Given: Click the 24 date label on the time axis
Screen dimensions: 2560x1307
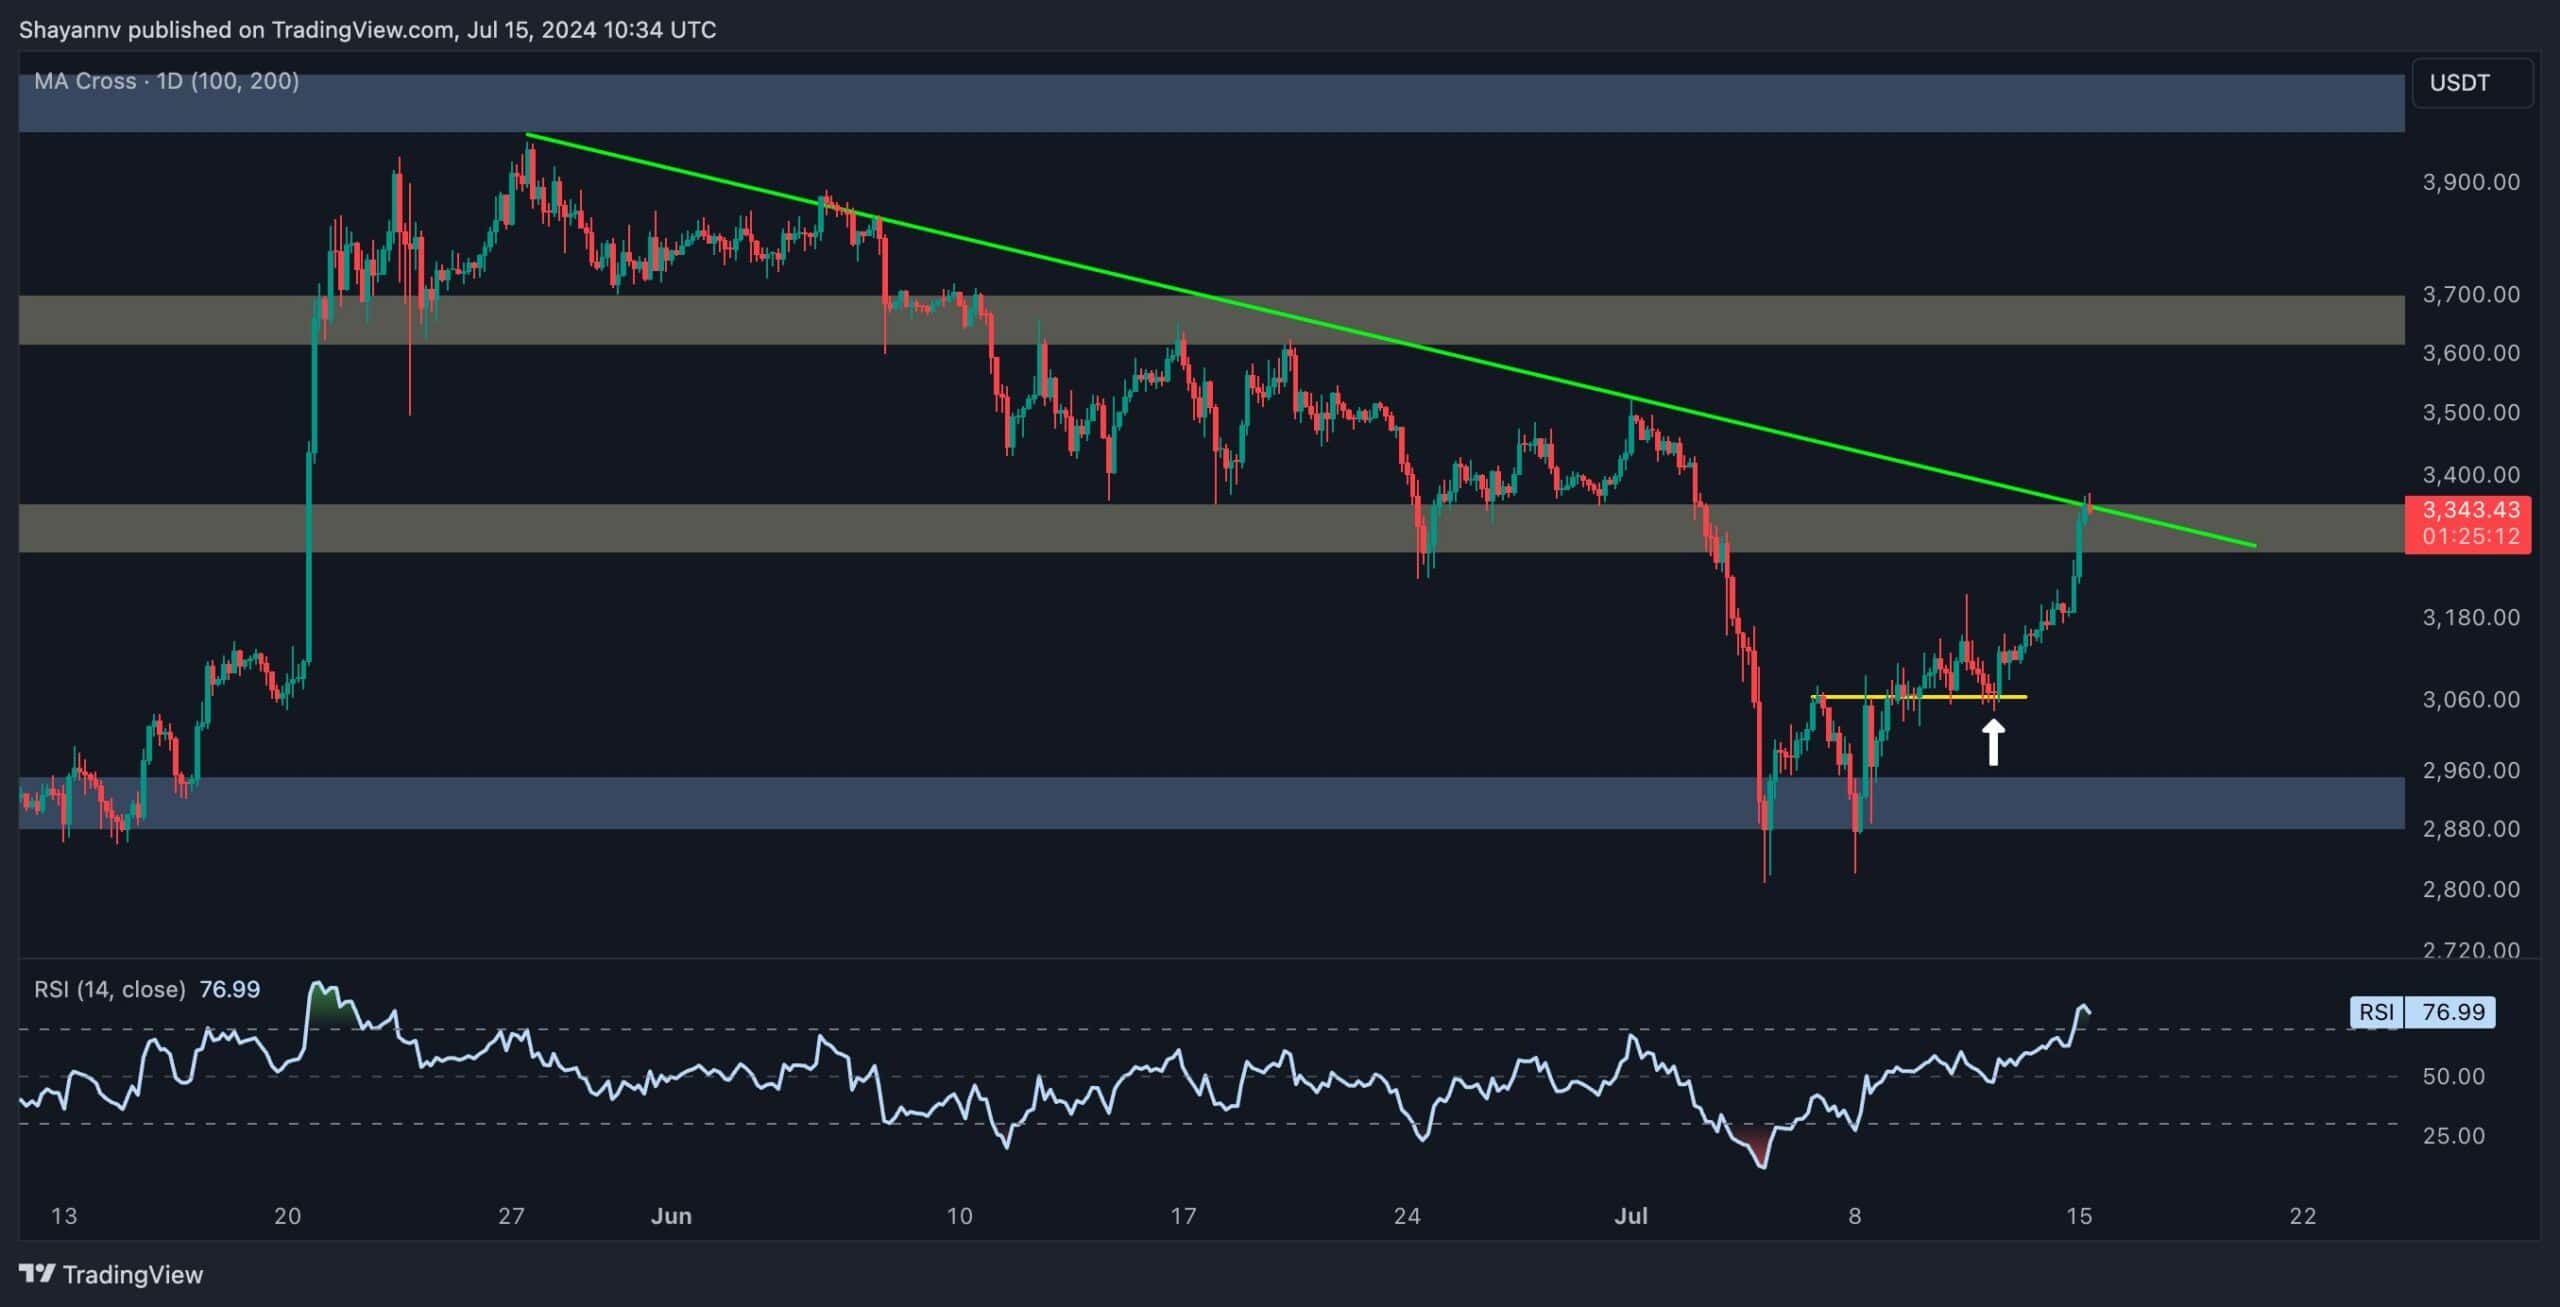Looking at the screenshot, I should 1407,1216.
